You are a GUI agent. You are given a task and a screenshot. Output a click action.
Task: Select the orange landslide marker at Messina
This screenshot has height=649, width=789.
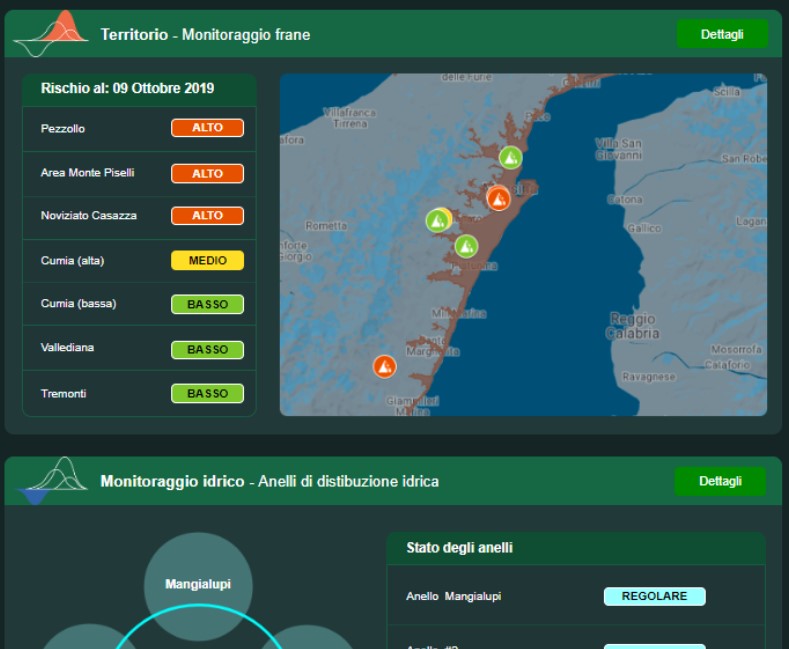click(x=498, y=198)
